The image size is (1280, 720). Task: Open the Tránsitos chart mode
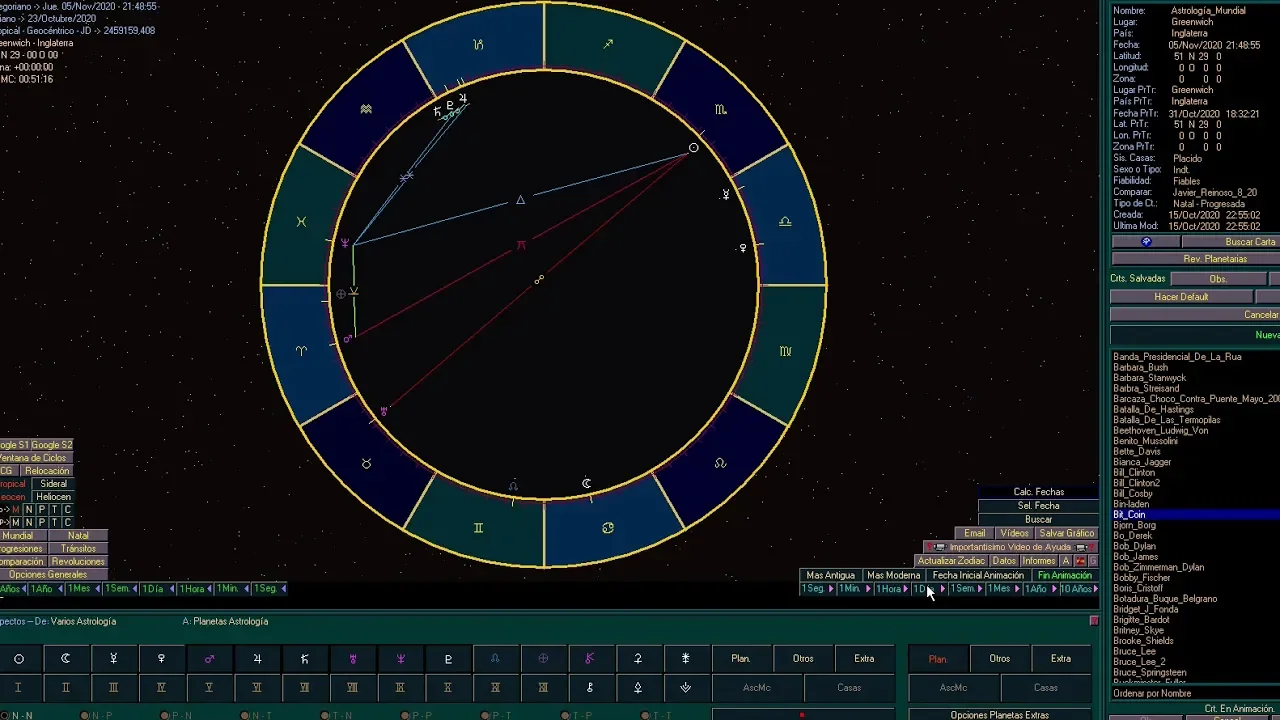click(78, 549)
